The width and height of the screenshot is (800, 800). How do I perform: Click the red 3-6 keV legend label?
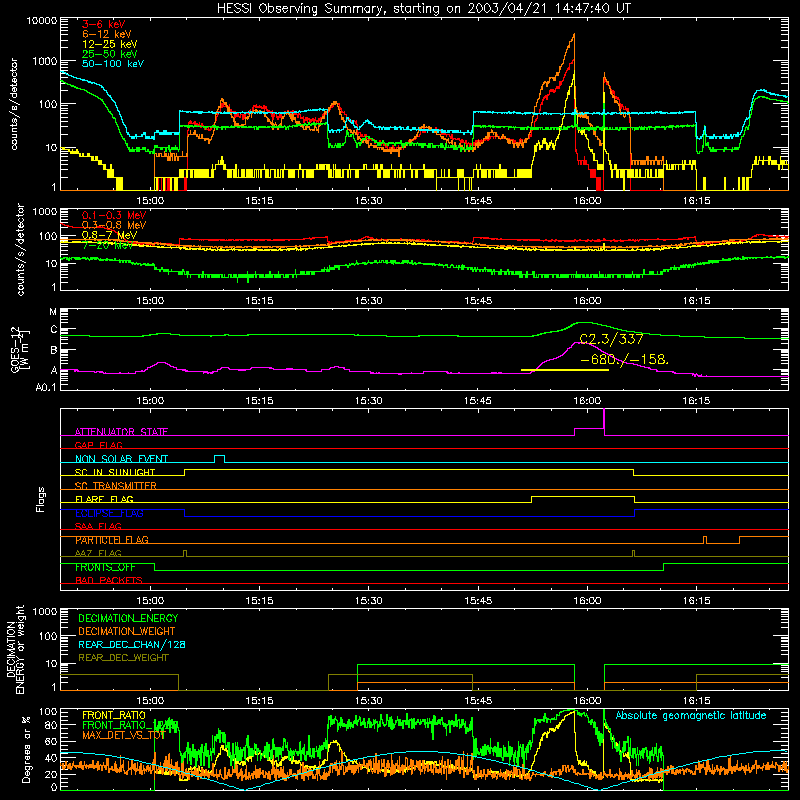click(103, 24)
